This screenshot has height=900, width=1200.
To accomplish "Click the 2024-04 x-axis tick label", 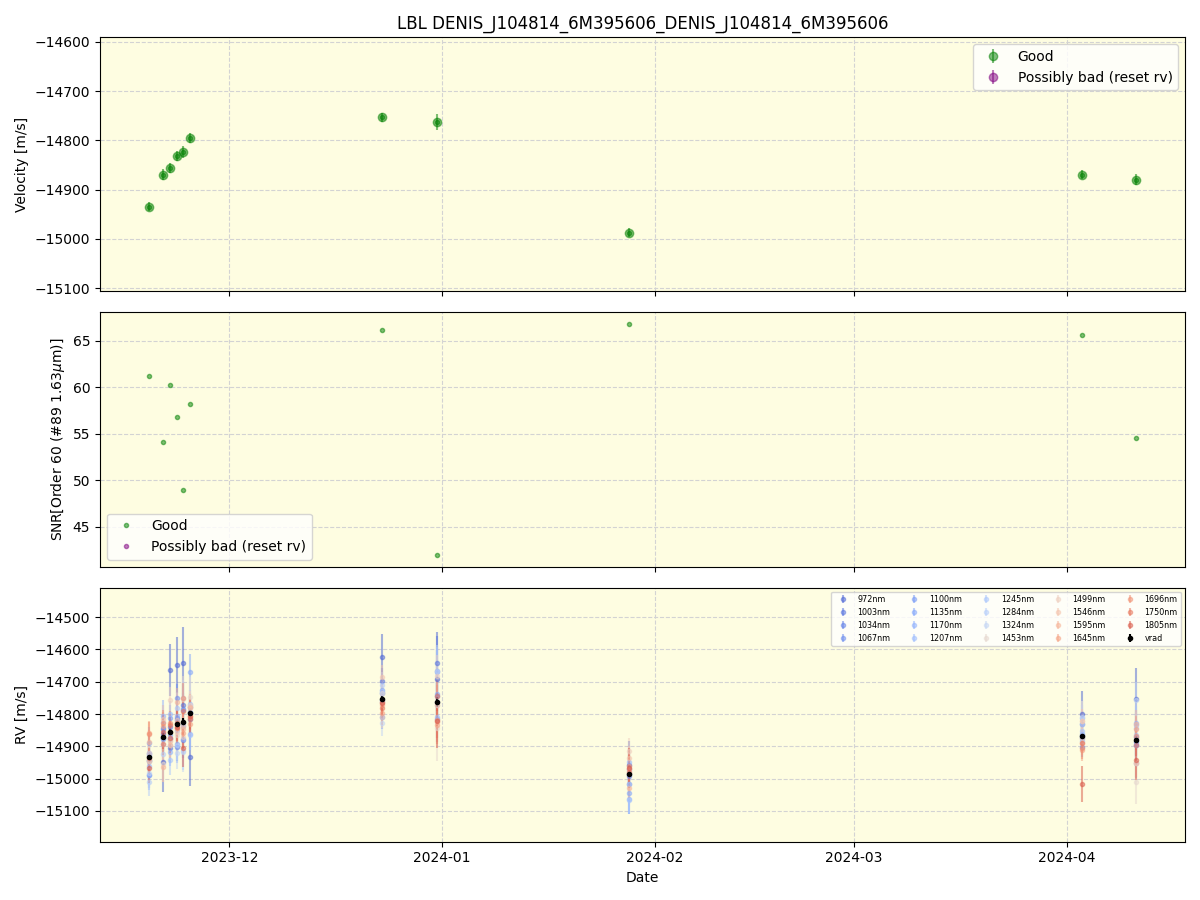I will pos(1067,857).
